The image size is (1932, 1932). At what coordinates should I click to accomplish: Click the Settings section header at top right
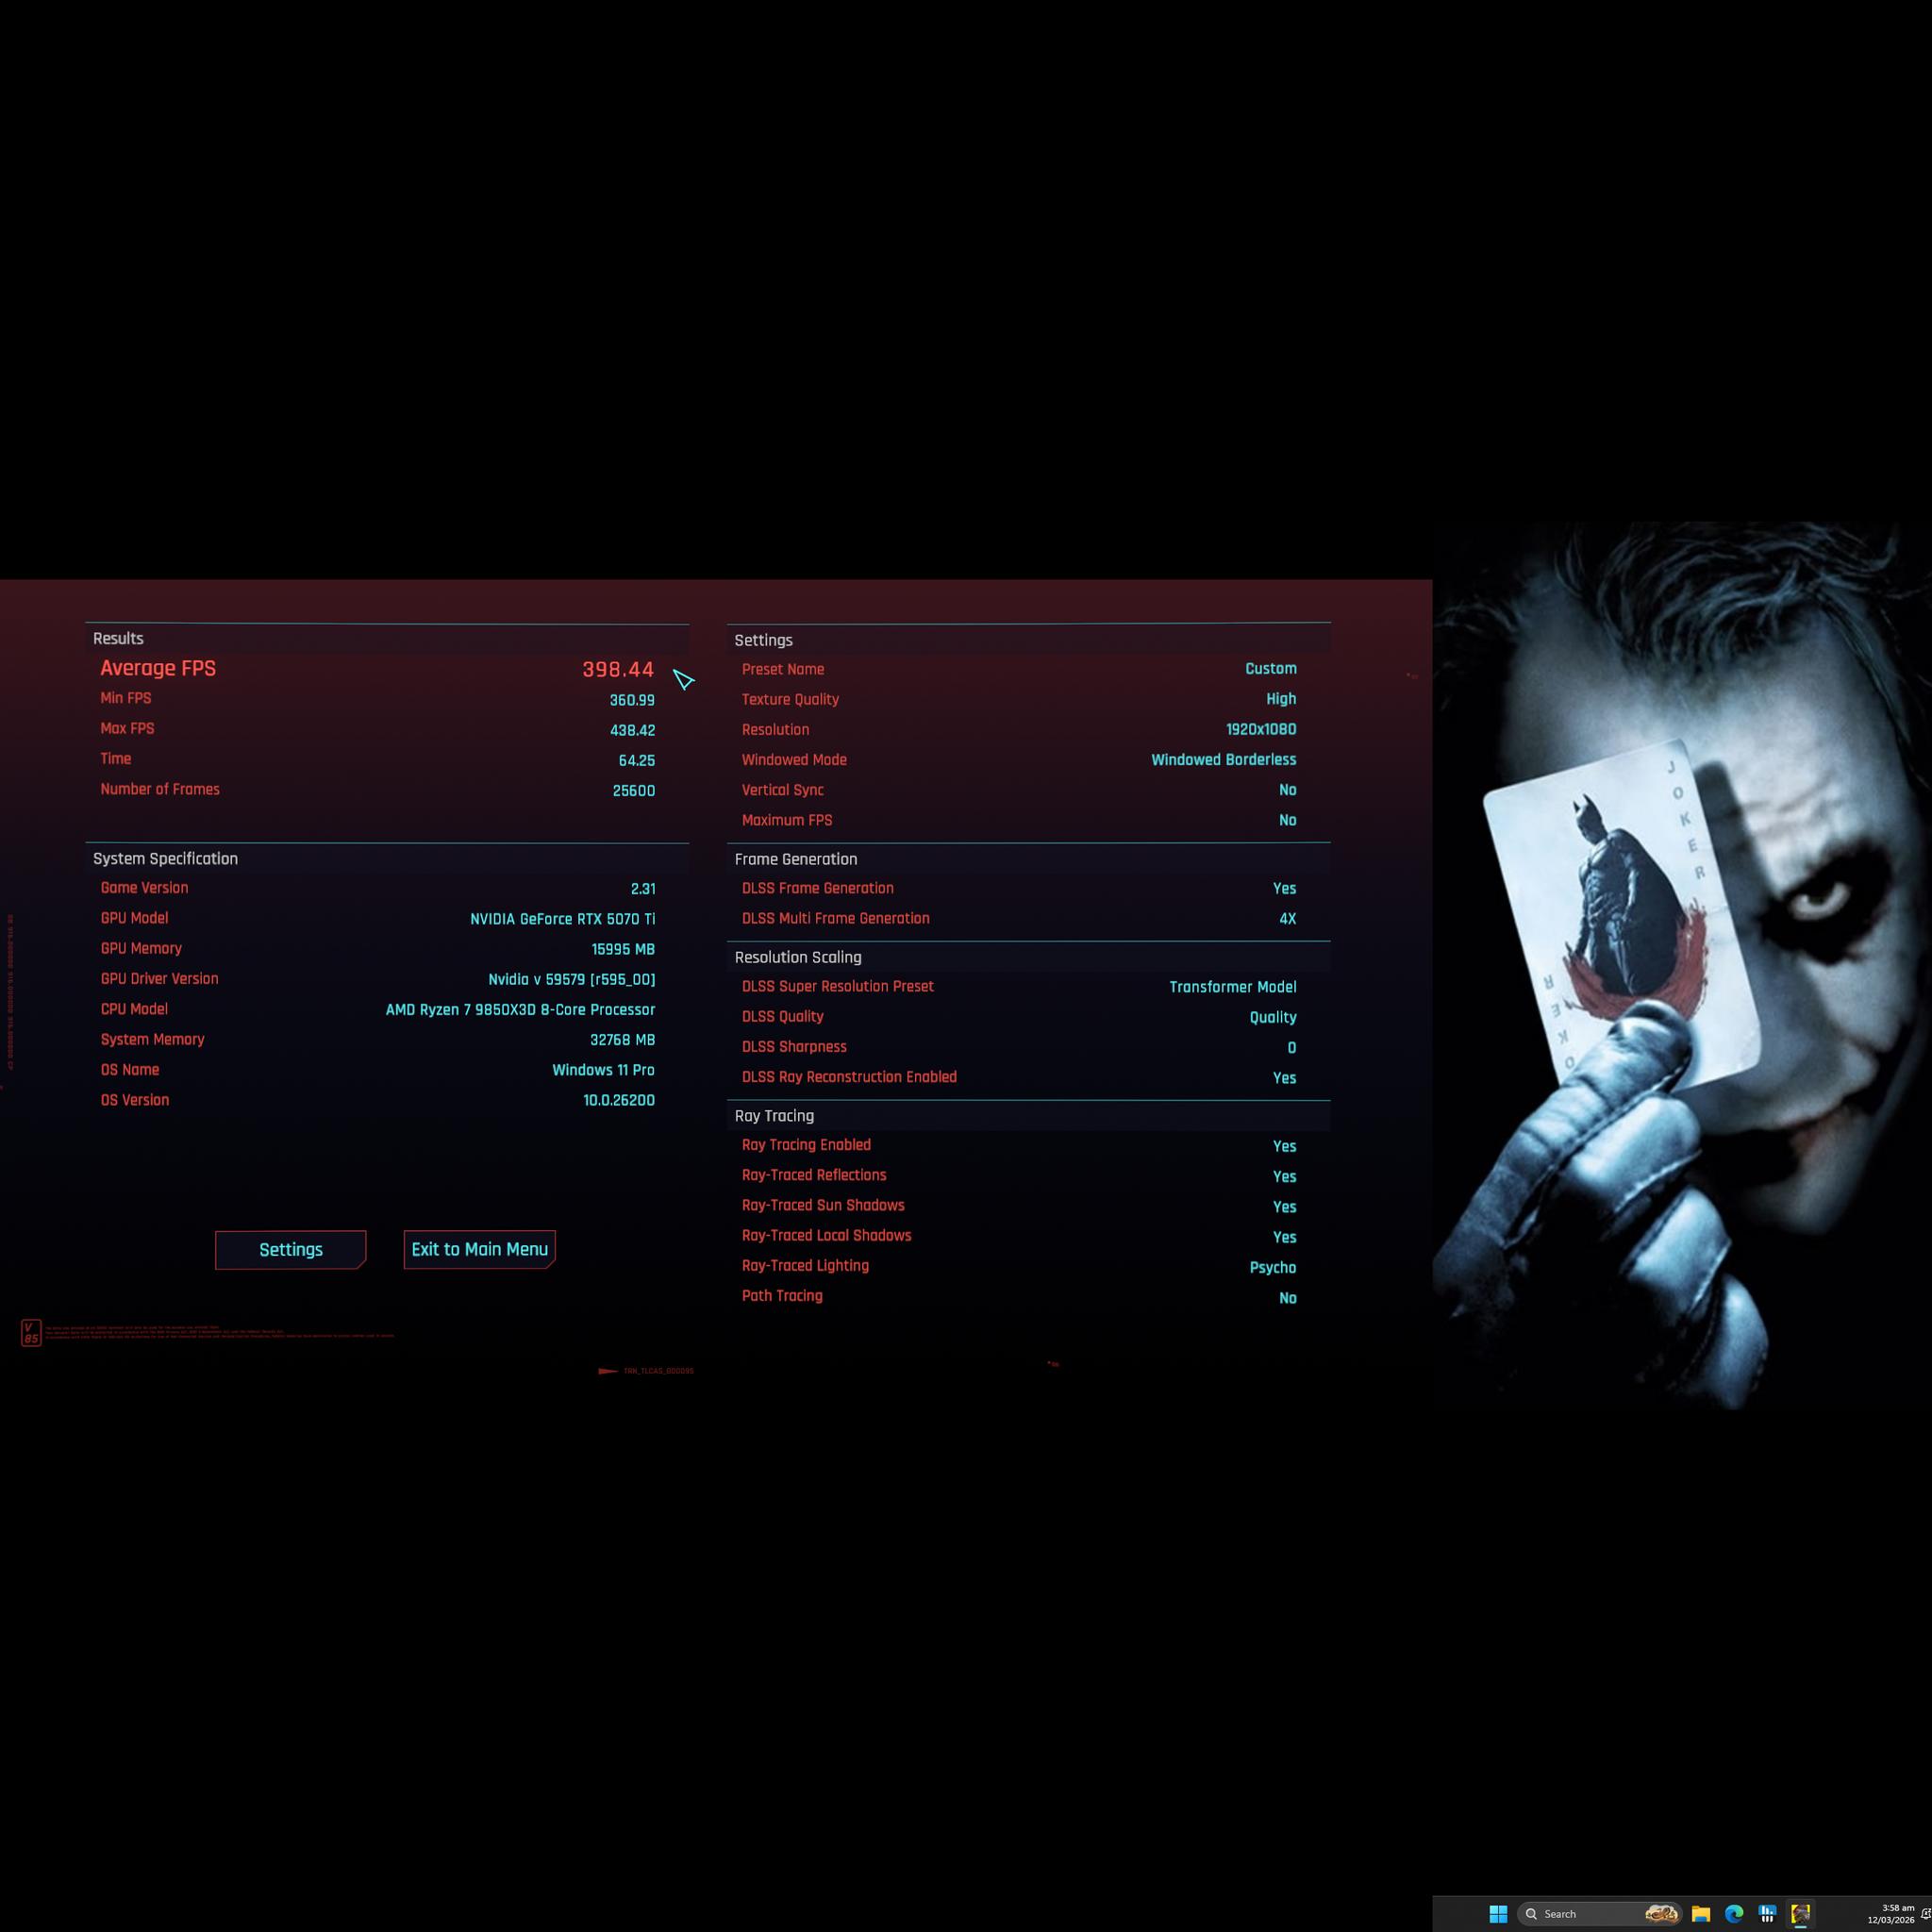click(763, 640)
